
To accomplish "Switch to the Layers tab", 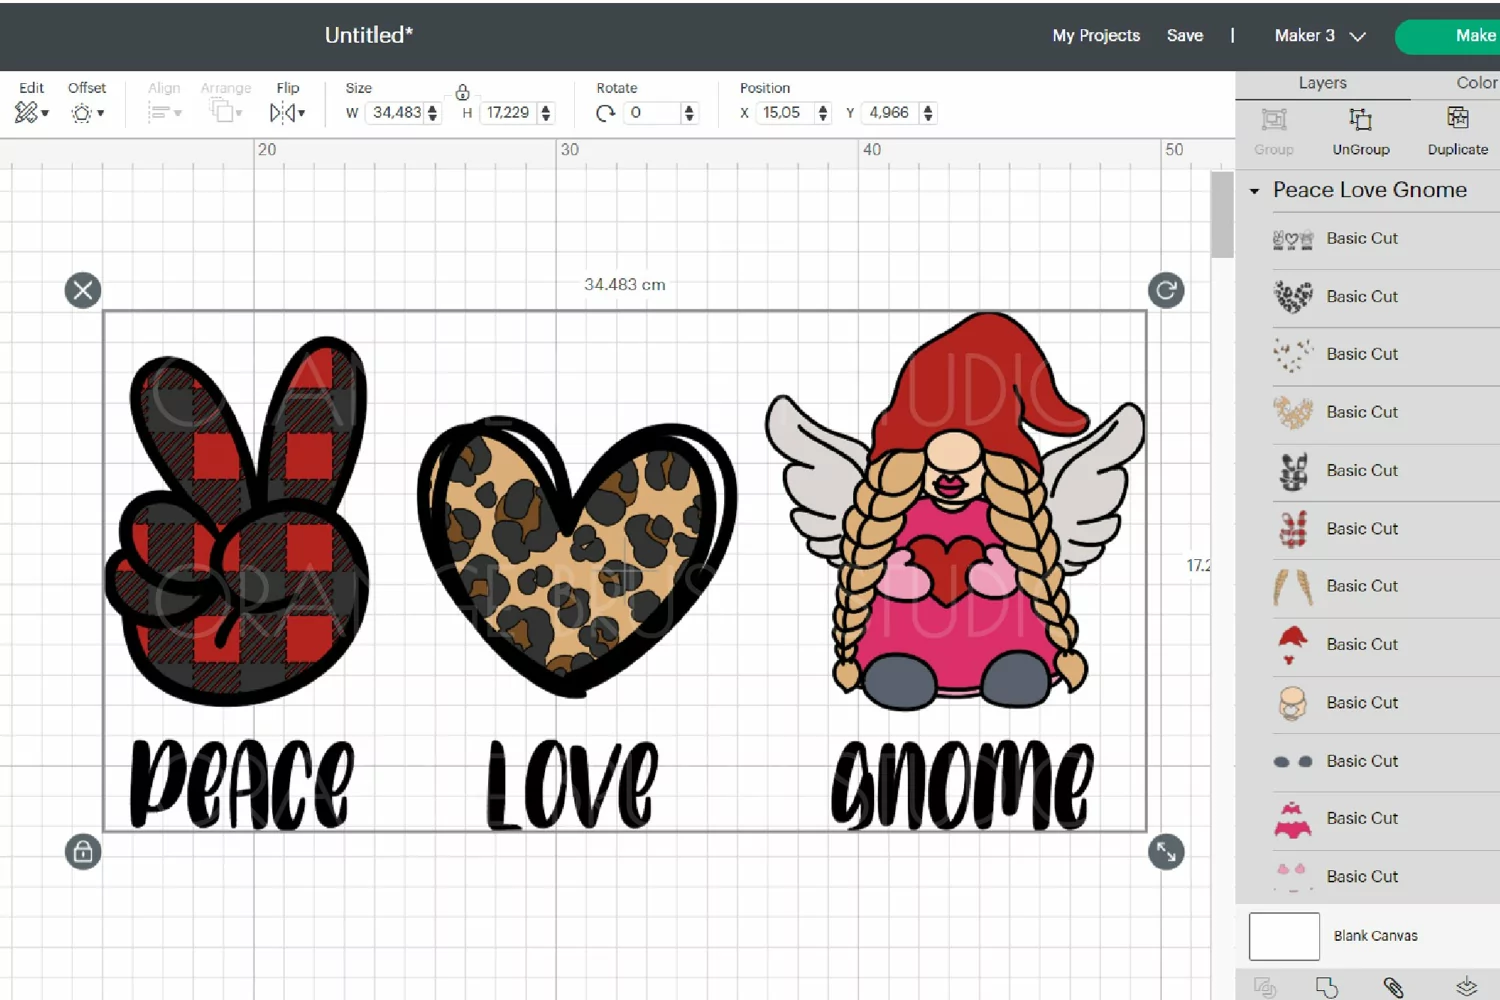I will (x=1322, y=83).
